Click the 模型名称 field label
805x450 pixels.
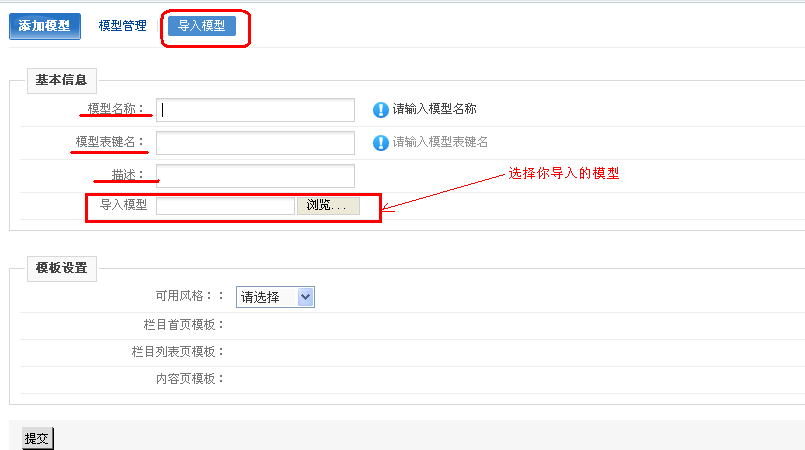point(116,109)
